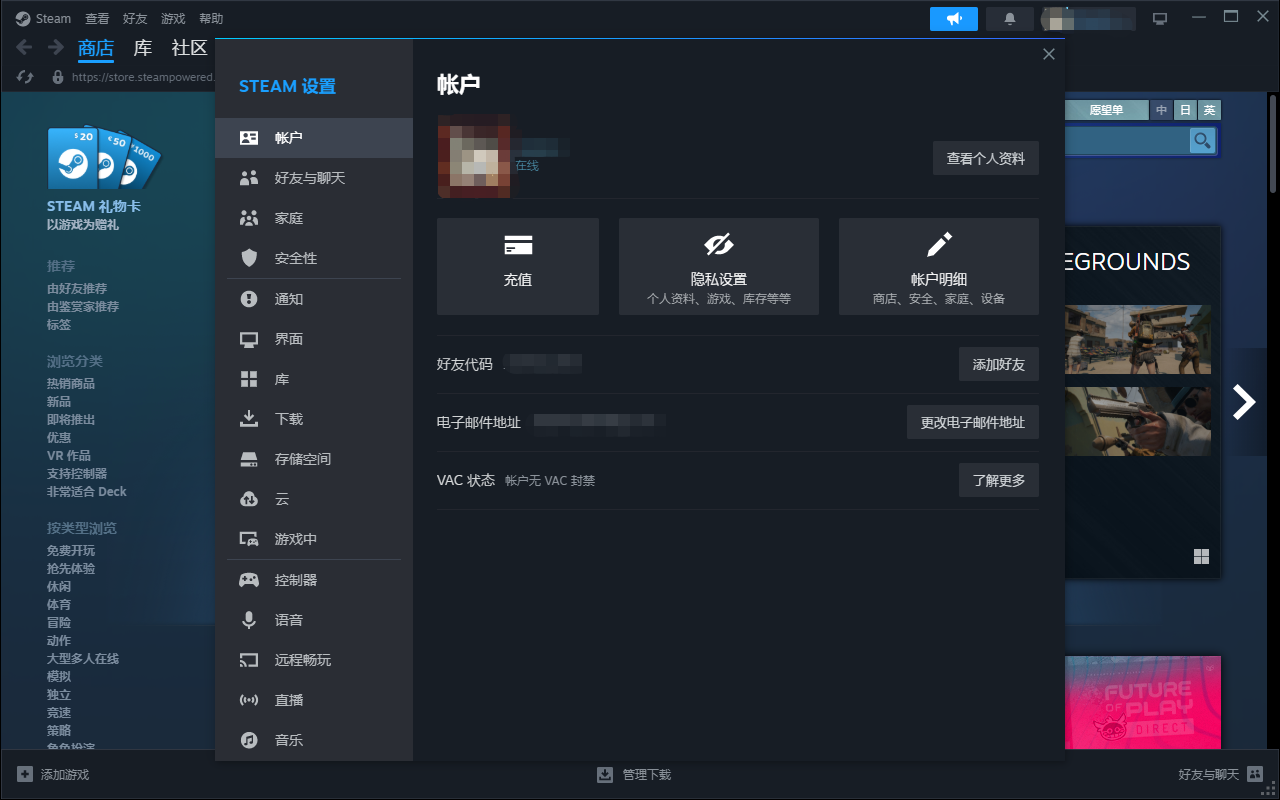Click the back navigation arrow
1280x800 pixels.
pos(26,47)
